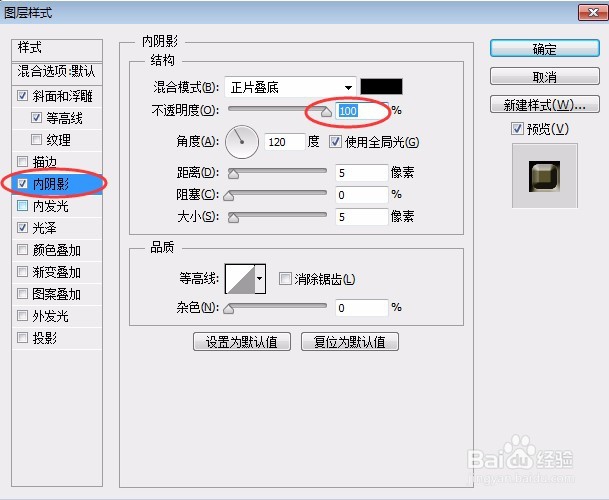Screen dimensions: 609x500
Task: Select the 渐变叠加 style row
Action: click(57, 272)
